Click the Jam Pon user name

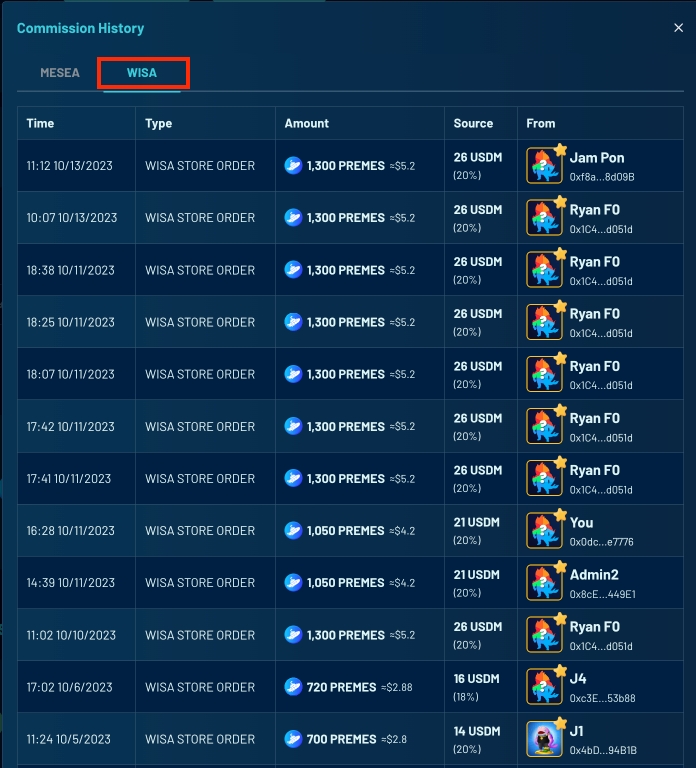point(597,158)
